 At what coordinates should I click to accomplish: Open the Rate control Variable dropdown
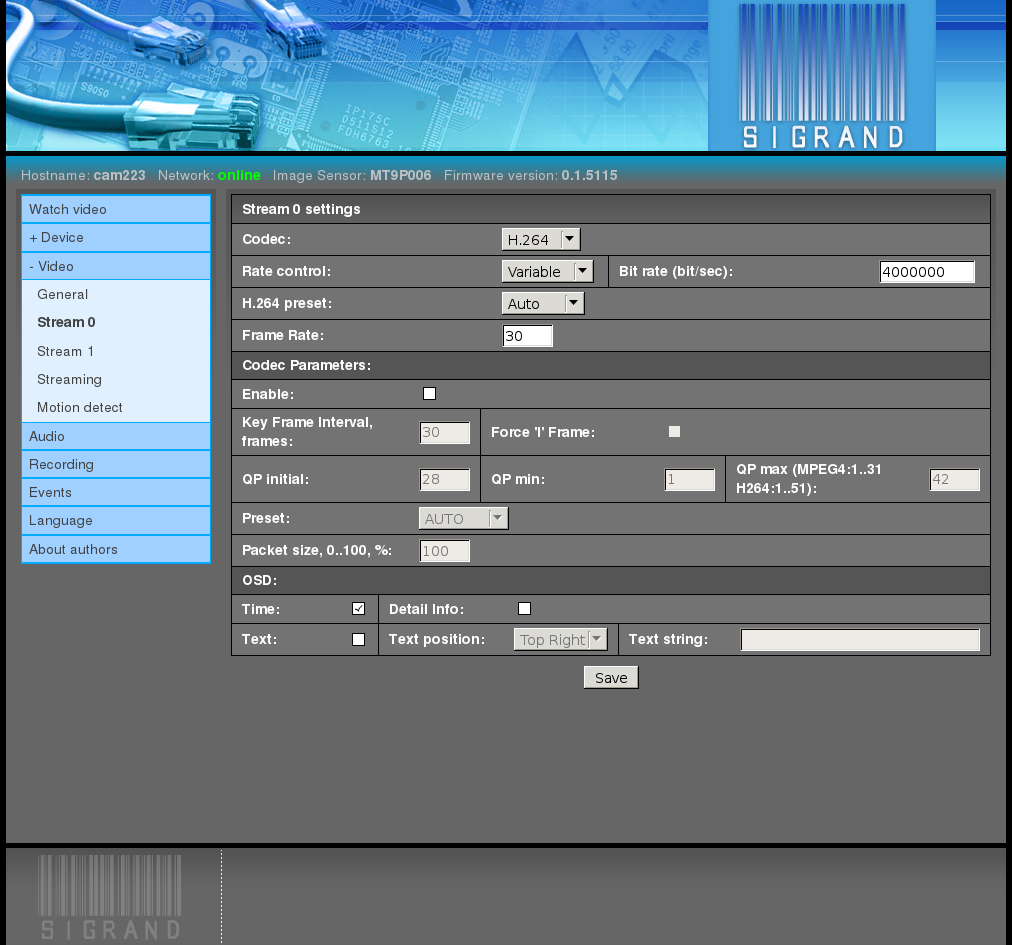point(547,271)
